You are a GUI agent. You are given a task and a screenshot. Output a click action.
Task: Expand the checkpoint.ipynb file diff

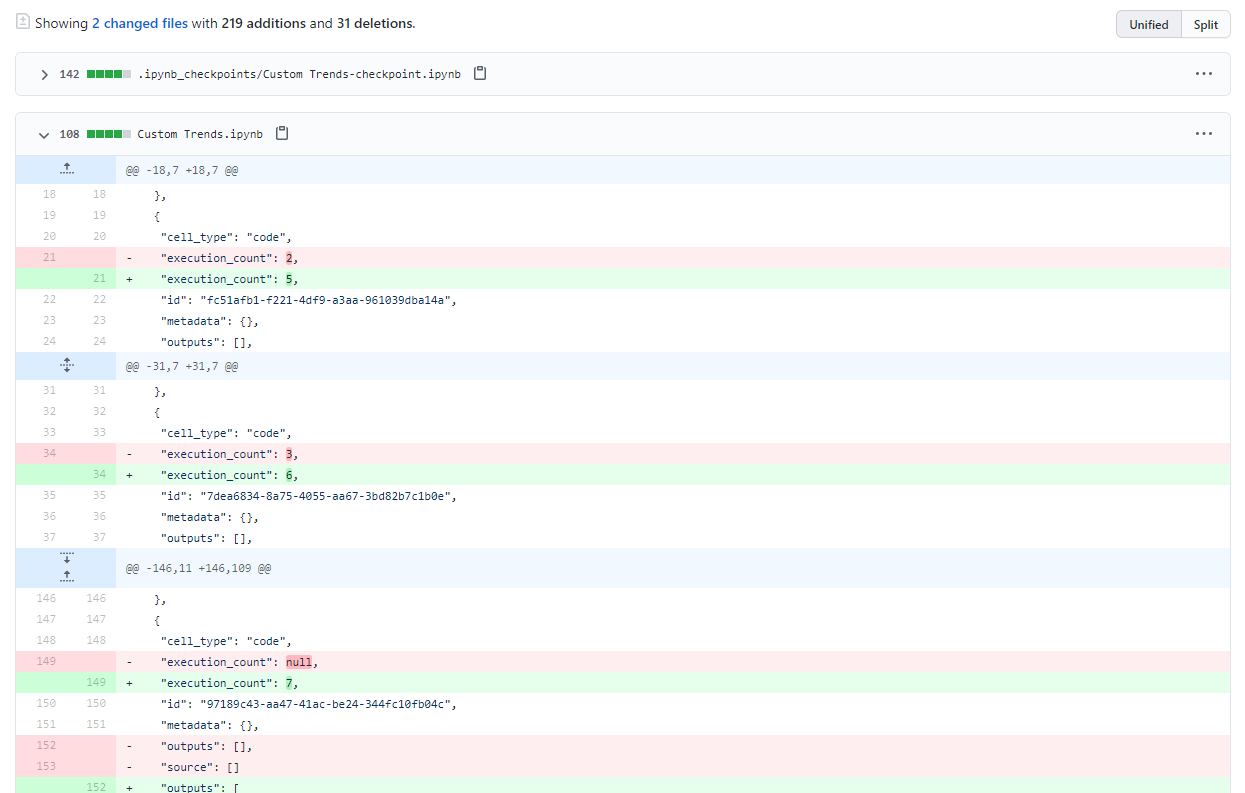[x=44, y=74]
